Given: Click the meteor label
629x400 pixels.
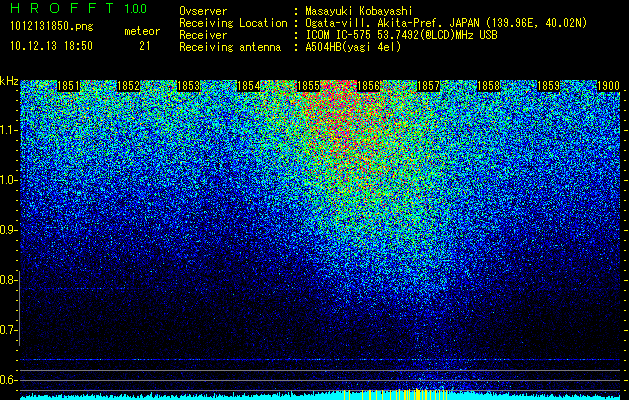Looking at the screenshot, I should pos(142,31).
